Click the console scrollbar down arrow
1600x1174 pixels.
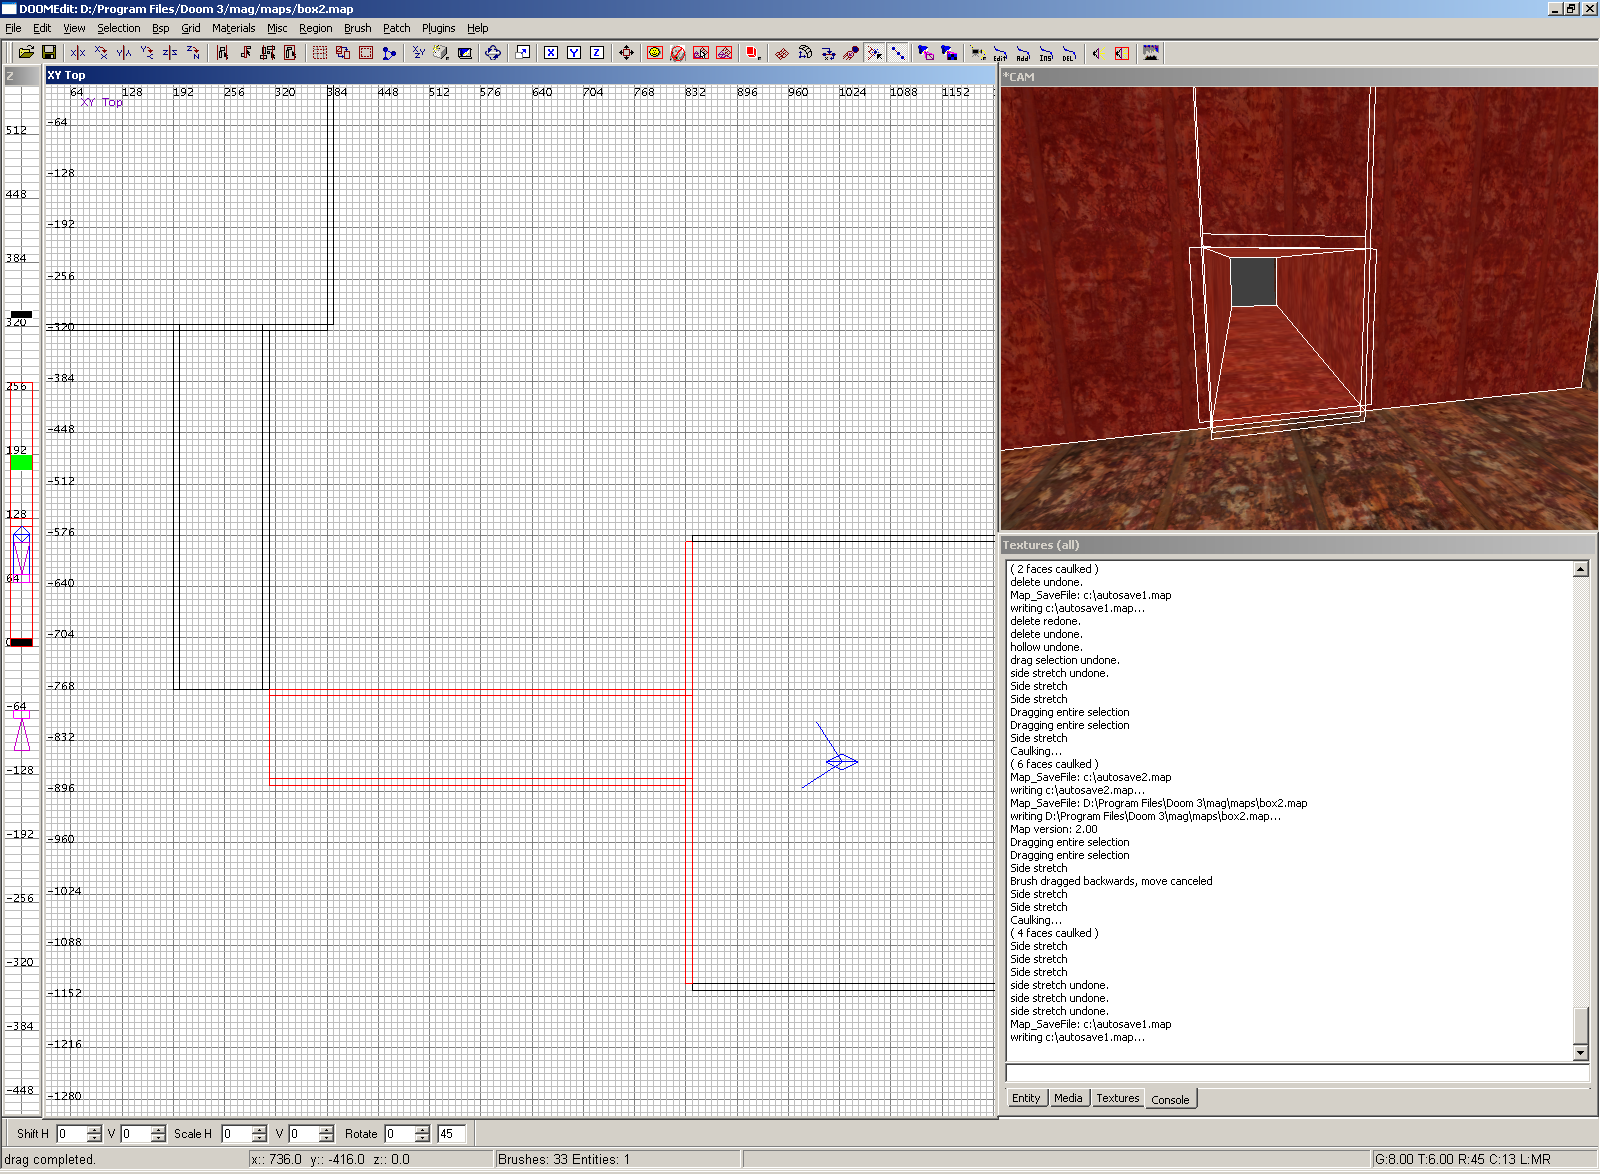point(1581,1052)
